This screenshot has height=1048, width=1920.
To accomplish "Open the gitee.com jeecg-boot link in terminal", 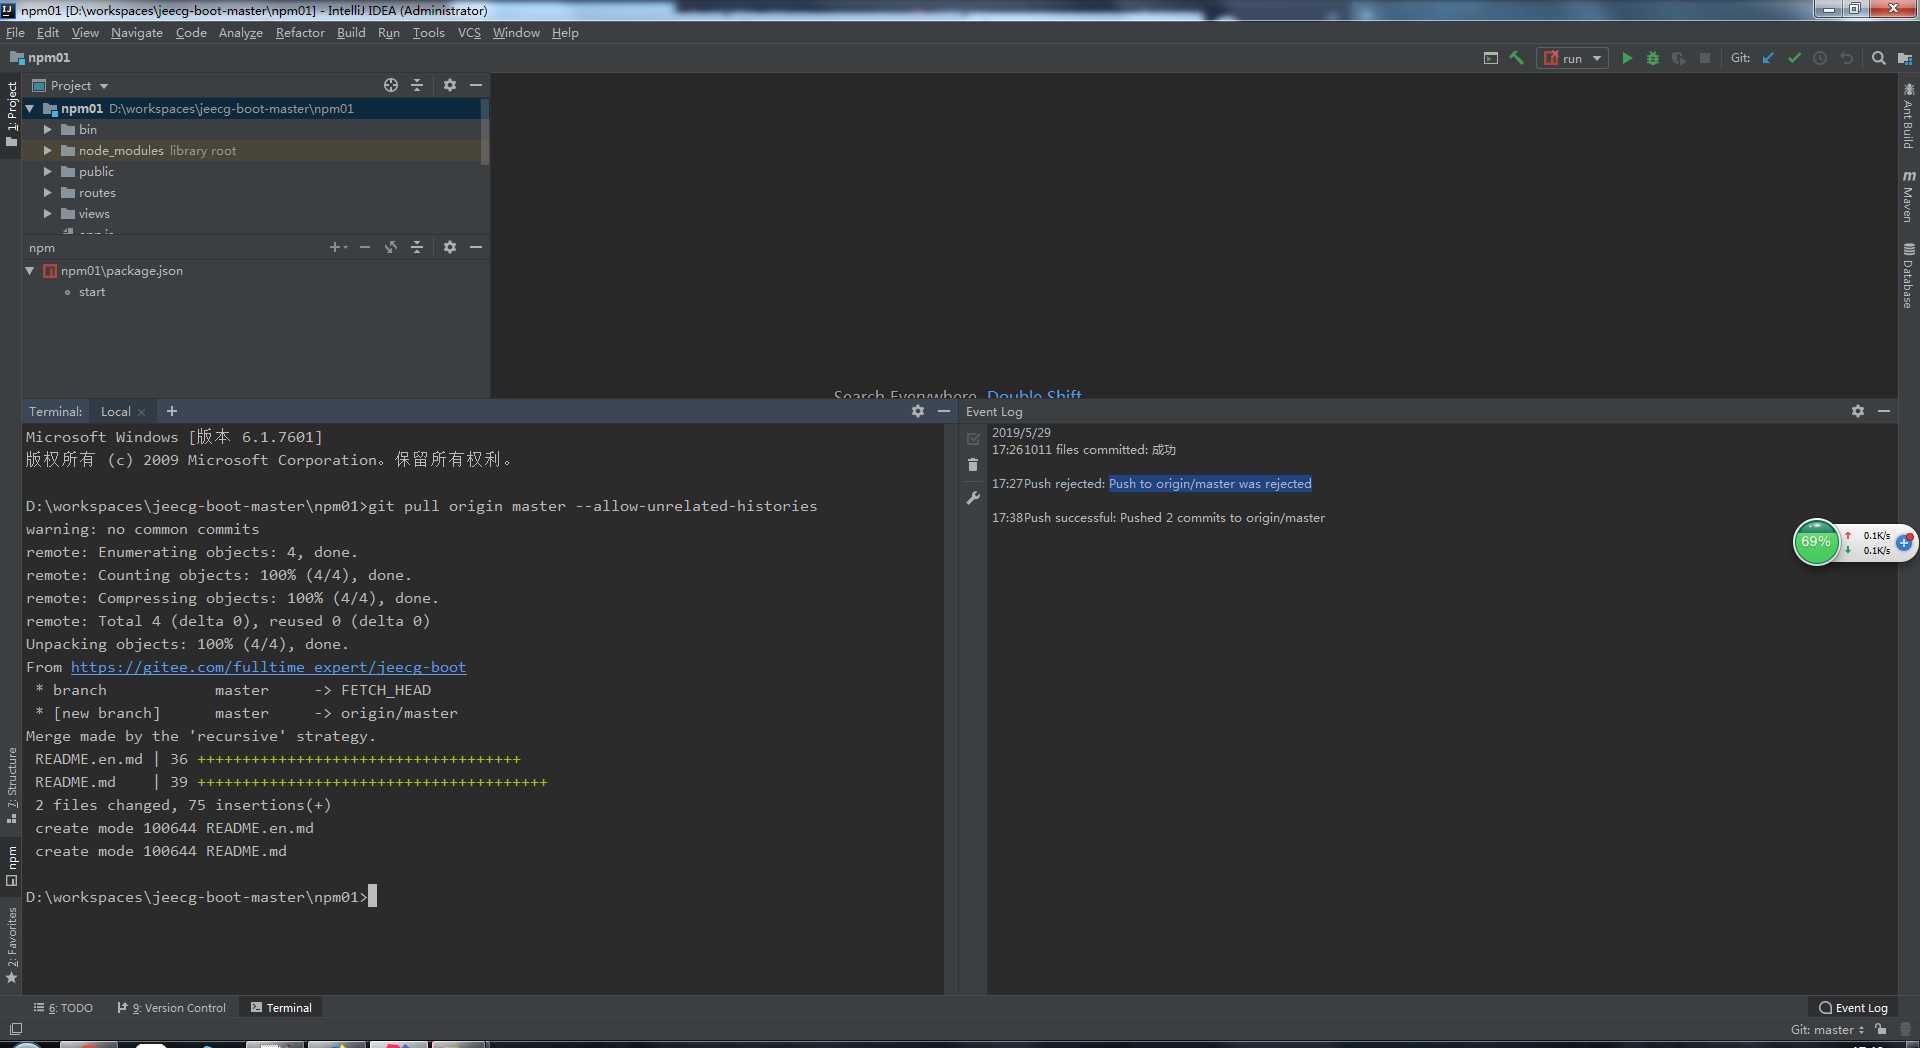I will (268, 667).
